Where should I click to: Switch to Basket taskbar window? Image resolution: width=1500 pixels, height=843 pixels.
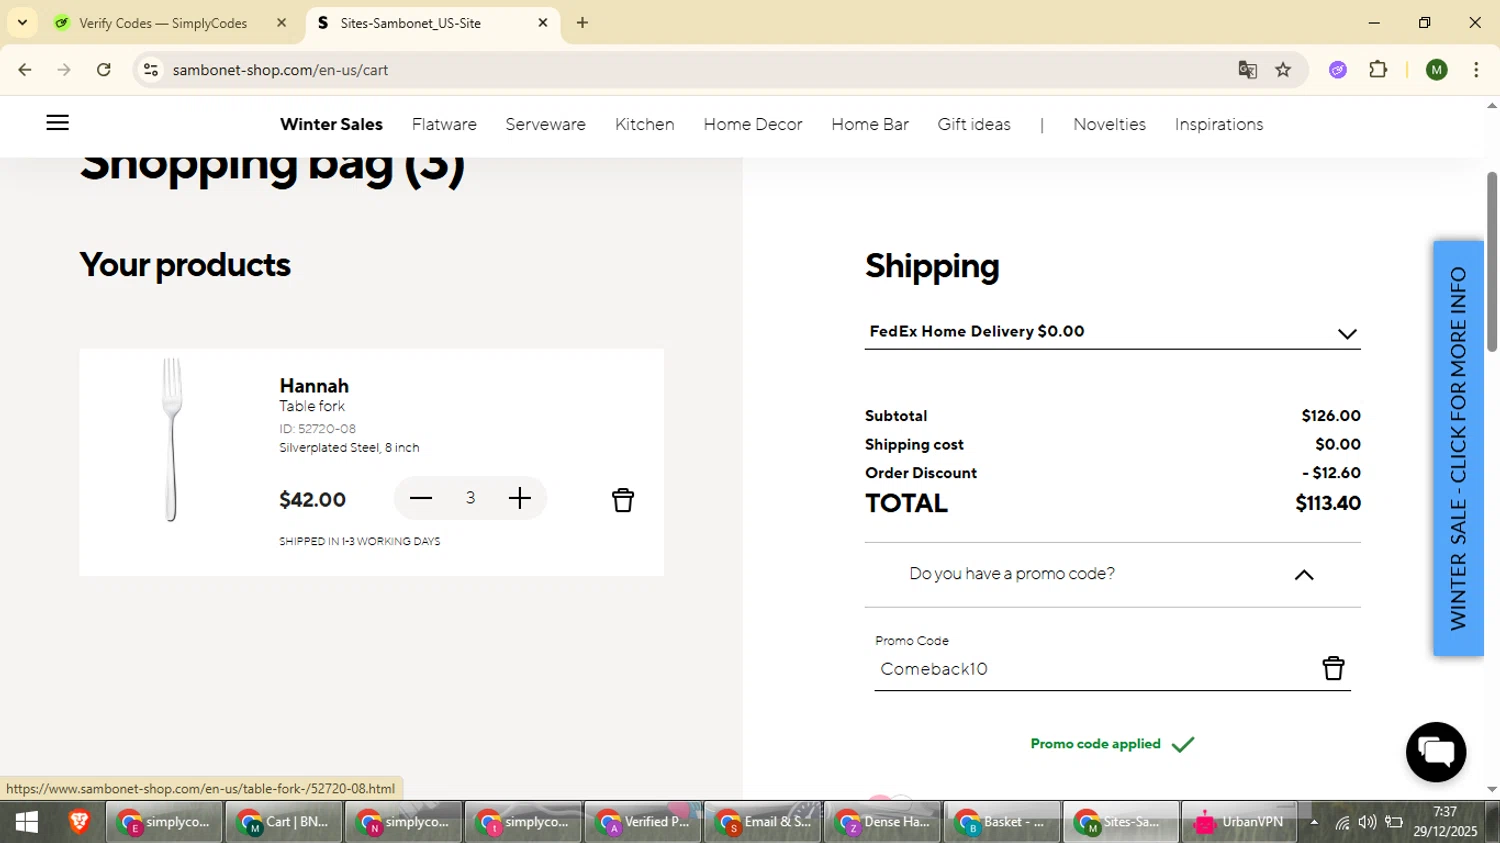1002,822
